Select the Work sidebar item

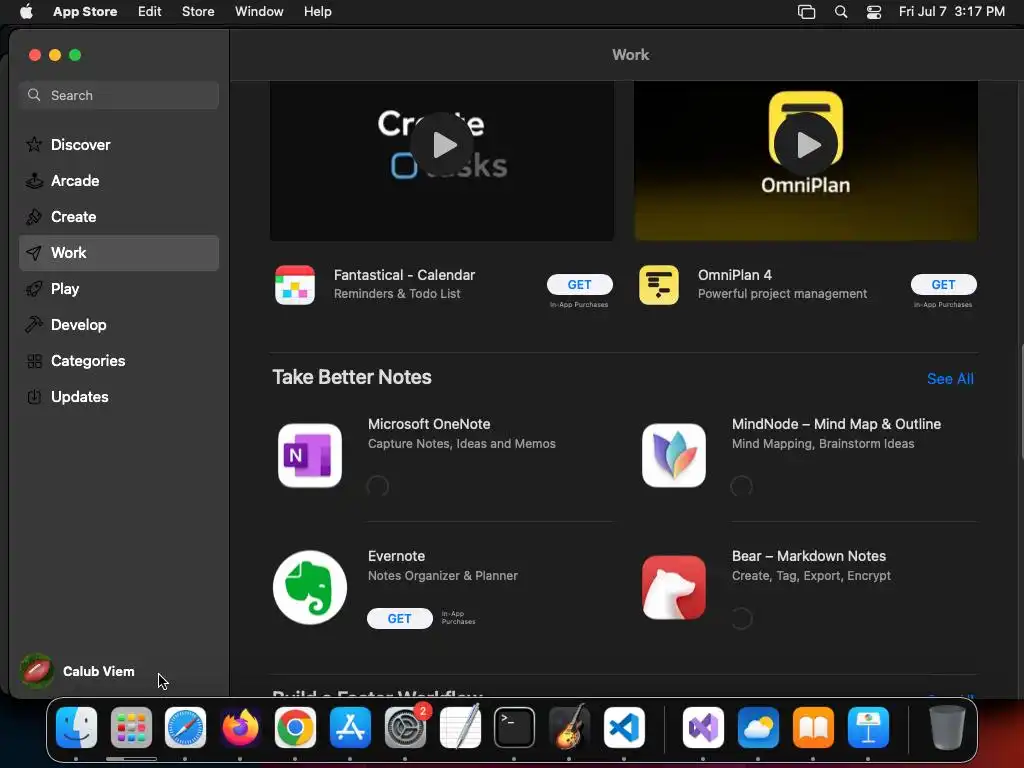point(119,253)
